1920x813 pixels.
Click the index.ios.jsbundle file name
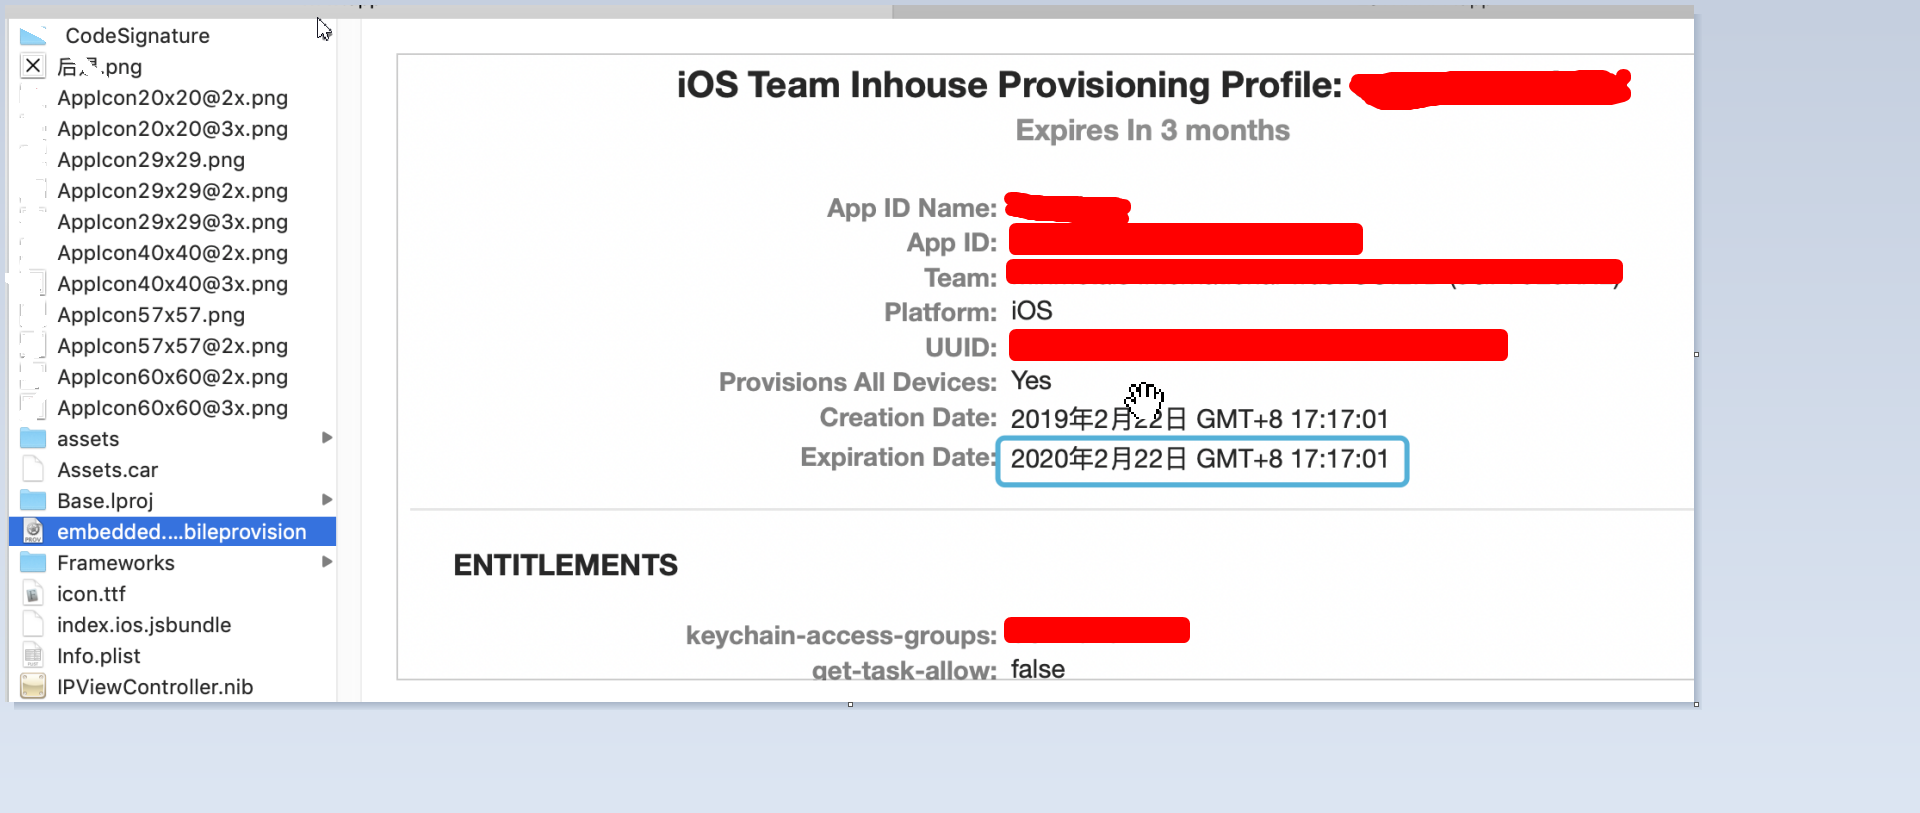pos(144,625)
